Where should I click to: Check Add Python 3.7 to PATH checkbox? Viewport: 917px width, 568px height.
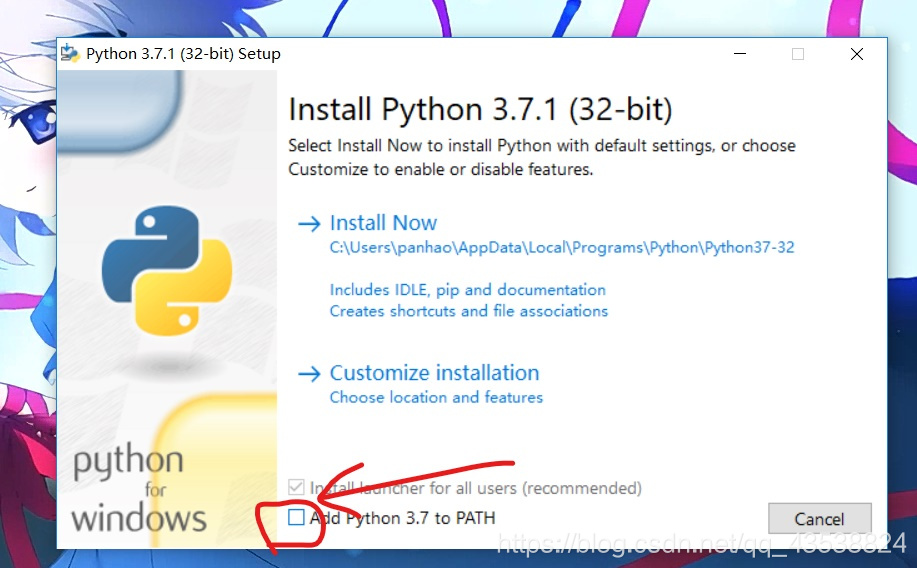tap(297, 517)
